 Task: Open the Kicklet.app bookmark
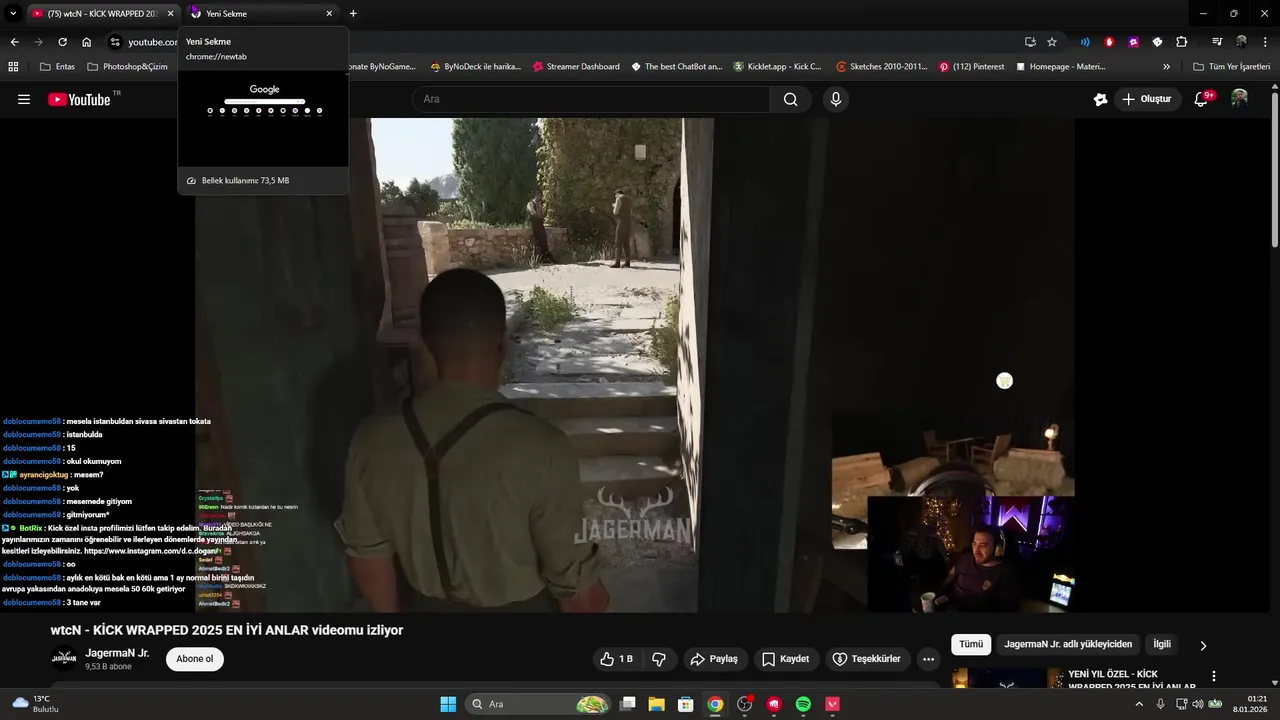[777, 67]
